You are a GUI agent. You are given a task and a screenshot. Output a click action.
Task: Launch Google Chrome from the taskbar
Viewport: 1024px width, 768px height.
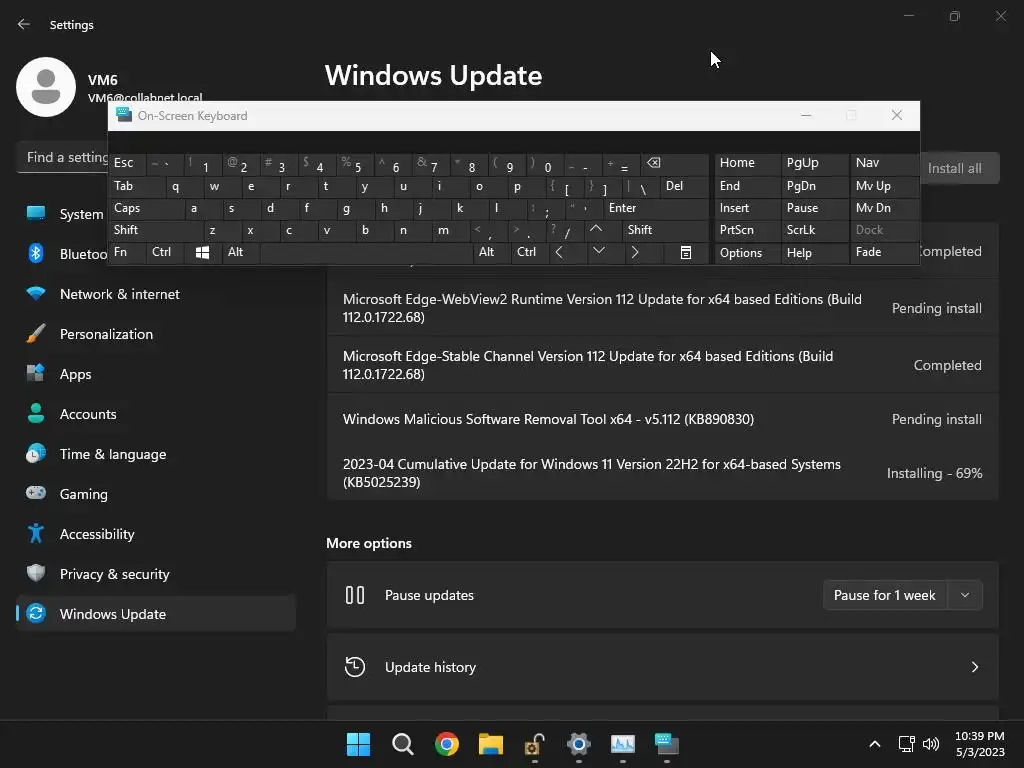(x=447, y=744)
